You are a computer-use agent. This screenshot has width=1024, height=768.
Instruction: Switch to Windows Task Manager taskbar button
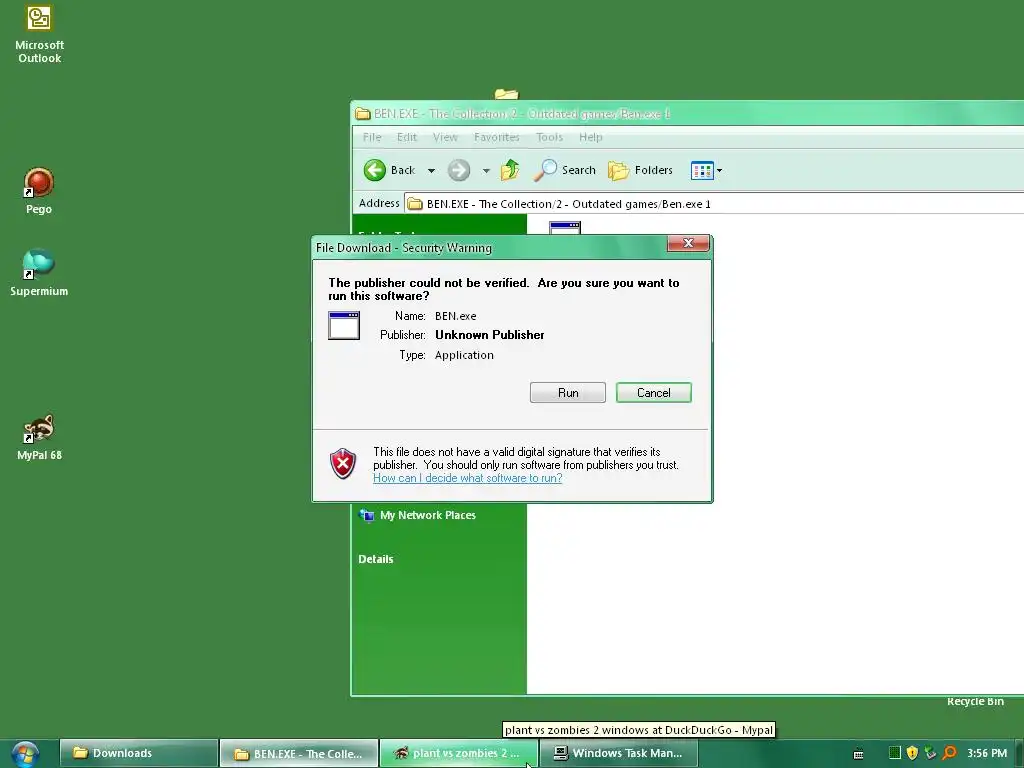(x=618, y=753)
